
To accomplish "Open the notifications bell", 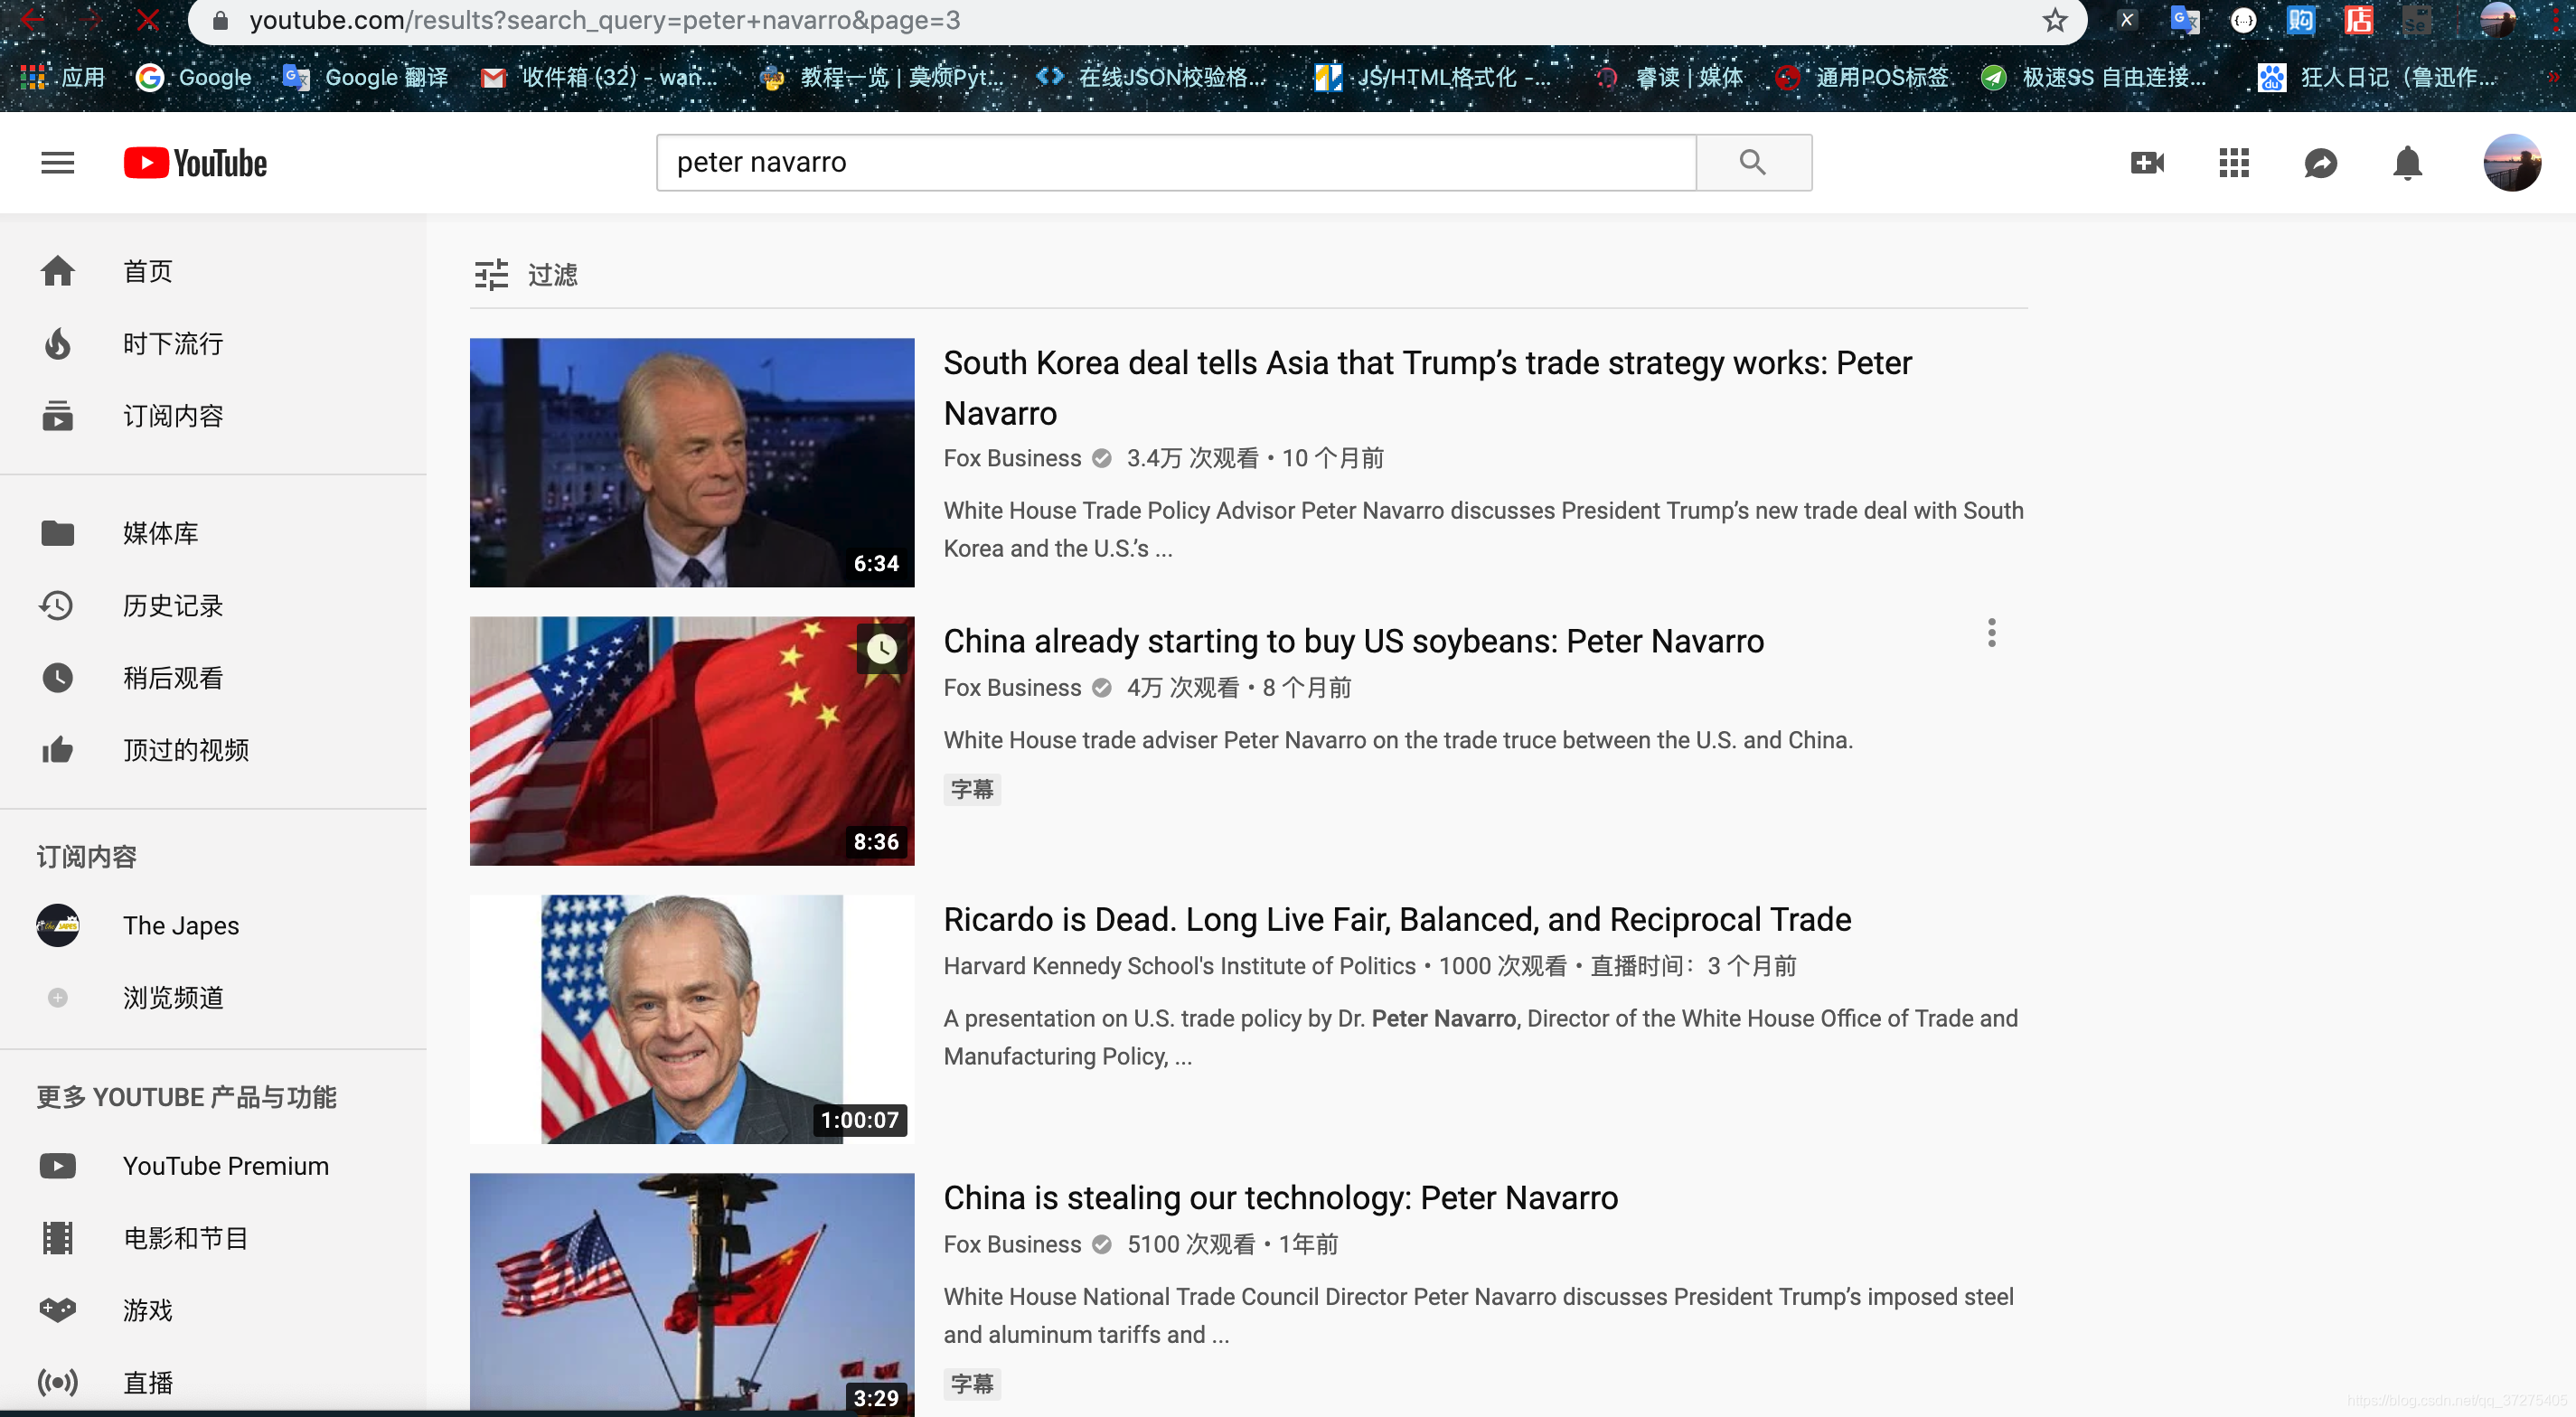I will pos(2406,162).
